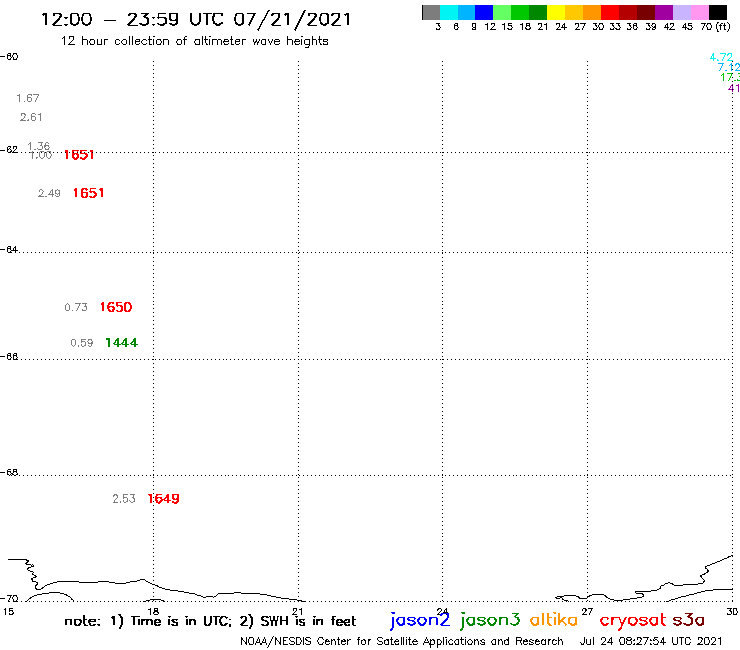Click the dark red 's3a' satellite label

pos(689,620)
